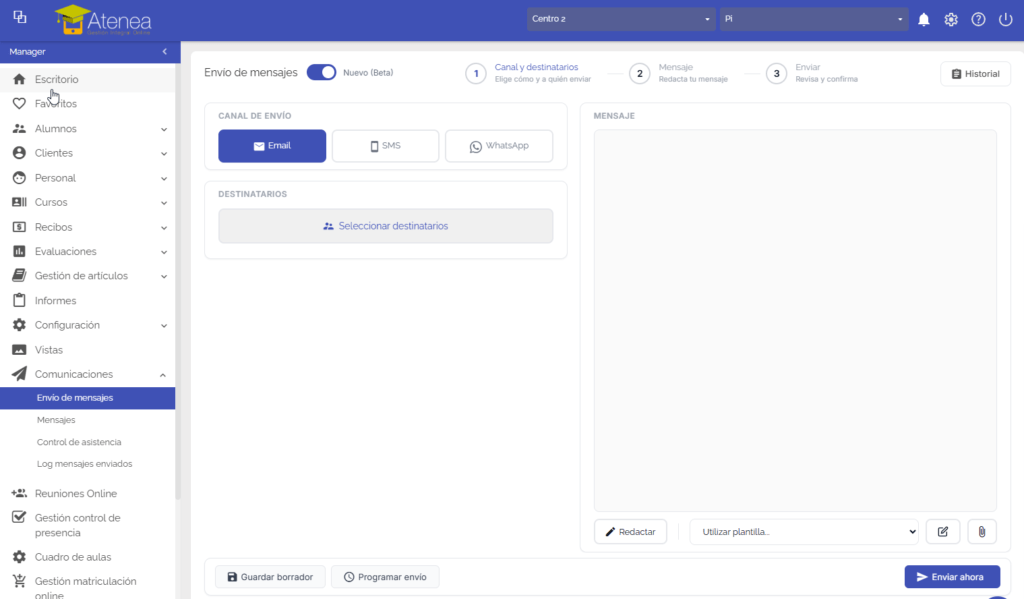1024x599 pixels.
Task: Click the Redactar button
Action: (x=630, y=532)
